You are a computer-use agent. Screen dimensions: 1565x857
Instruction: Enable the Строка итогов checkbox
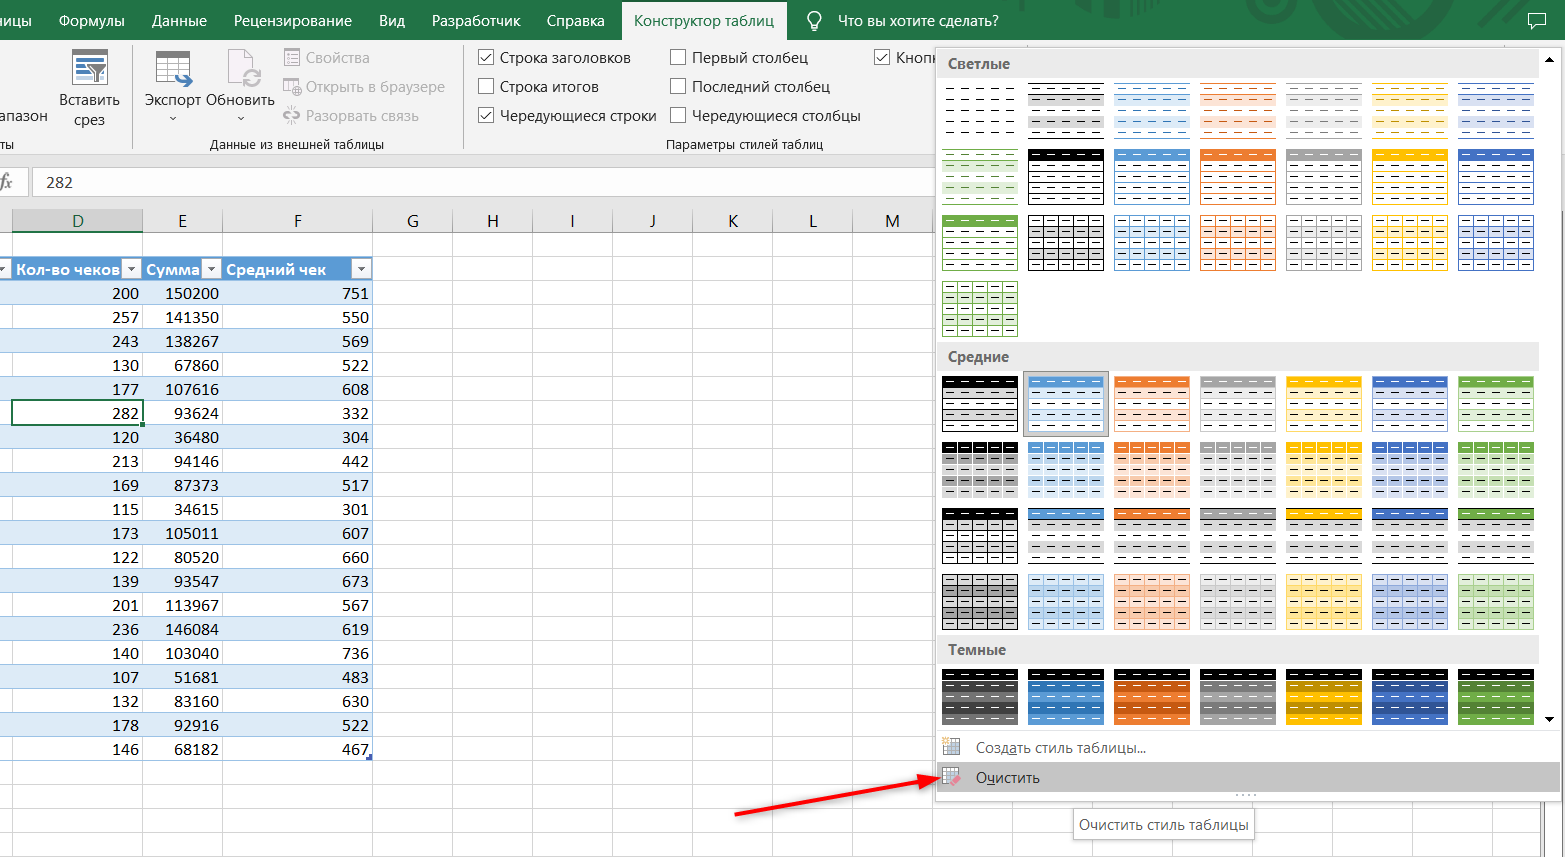[486, 87]
